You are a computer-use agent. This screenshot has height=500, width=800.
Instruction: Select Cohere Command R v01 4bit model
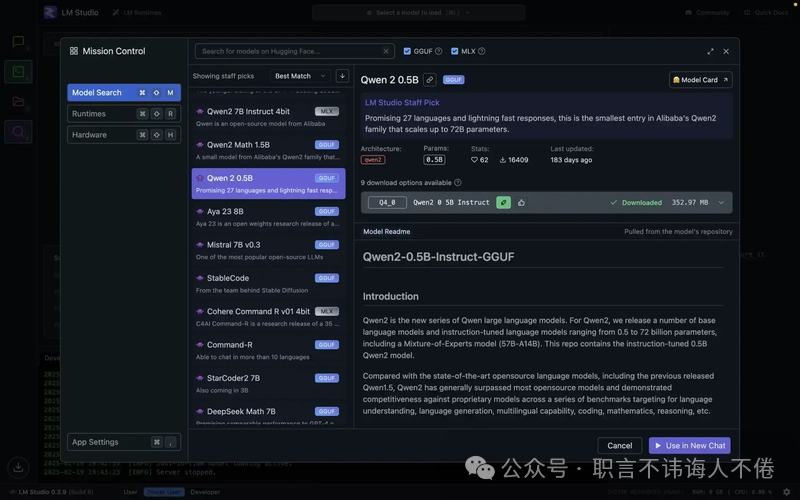268,317
